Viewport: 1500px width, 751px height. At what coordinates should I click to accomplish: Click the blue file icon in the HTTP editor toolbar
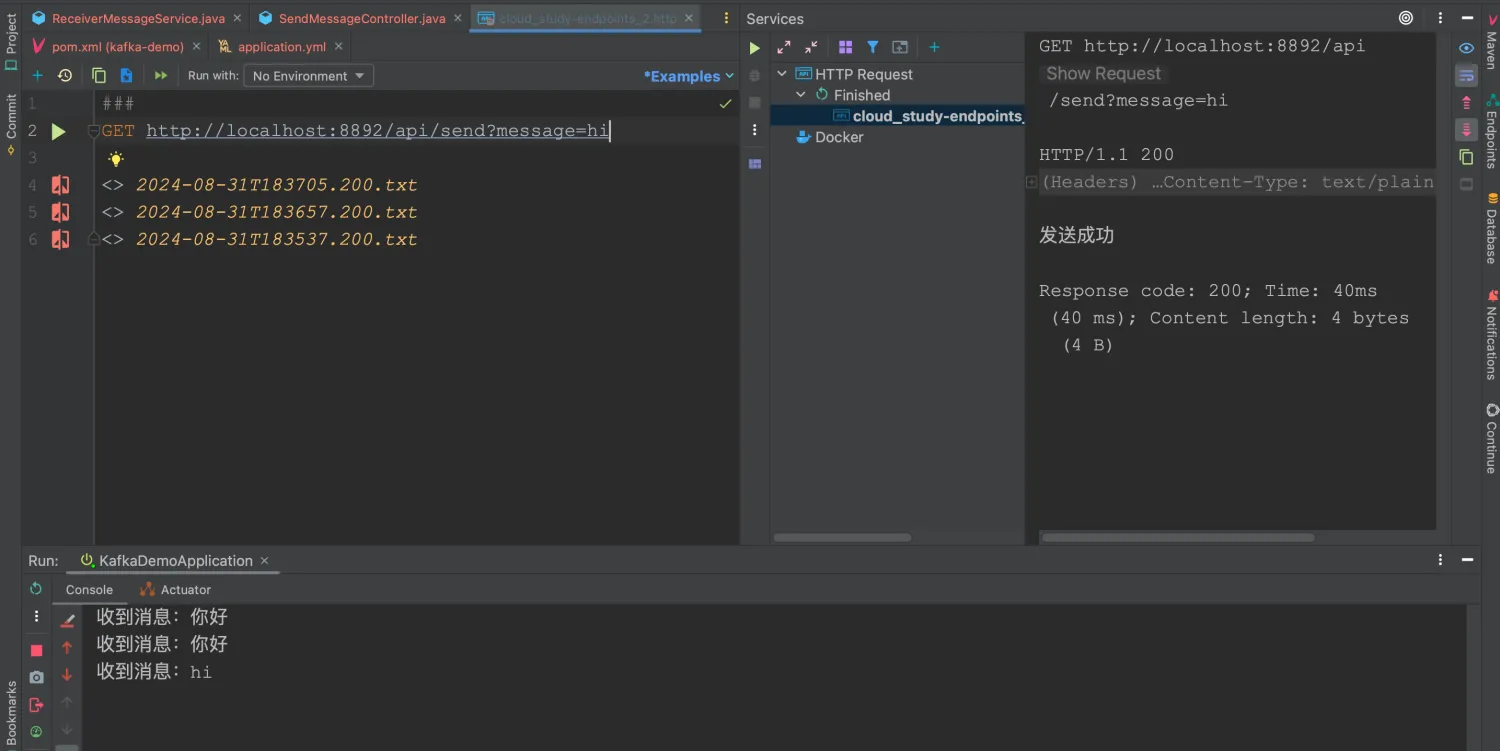click(x=126, y=76)
